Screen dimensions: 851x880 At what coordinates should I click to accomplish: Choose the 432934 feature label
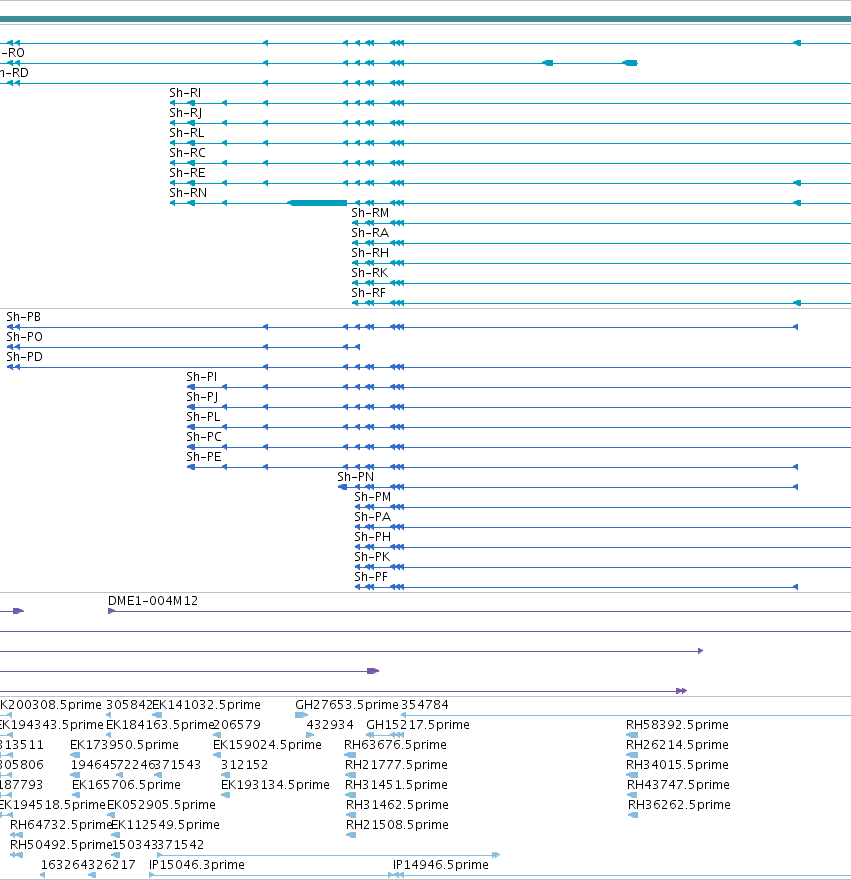coord(330,725)
